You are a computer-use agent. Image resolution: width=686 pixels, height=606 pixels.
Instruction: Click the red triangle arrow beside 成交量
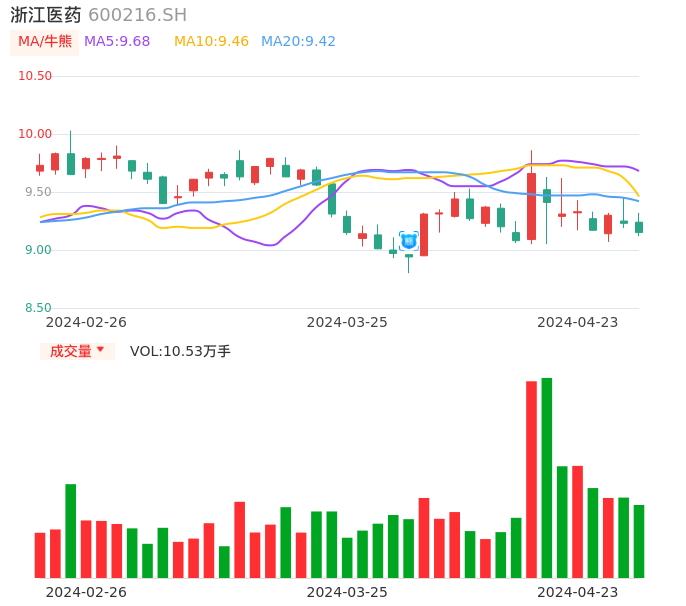(100, 350)
